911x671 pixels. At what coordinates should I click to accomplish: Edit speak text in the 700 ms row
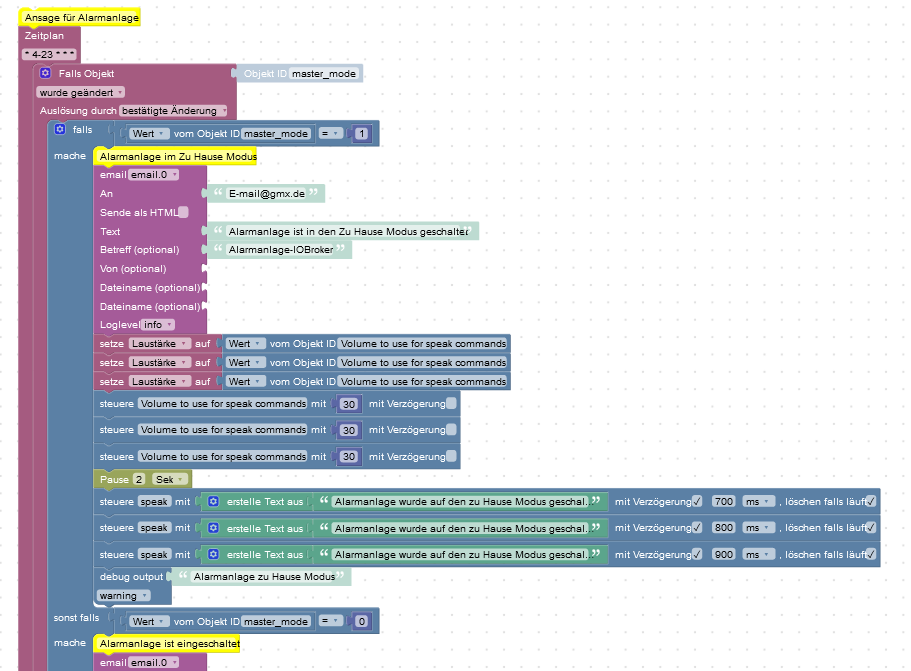(x=461, y=501)
